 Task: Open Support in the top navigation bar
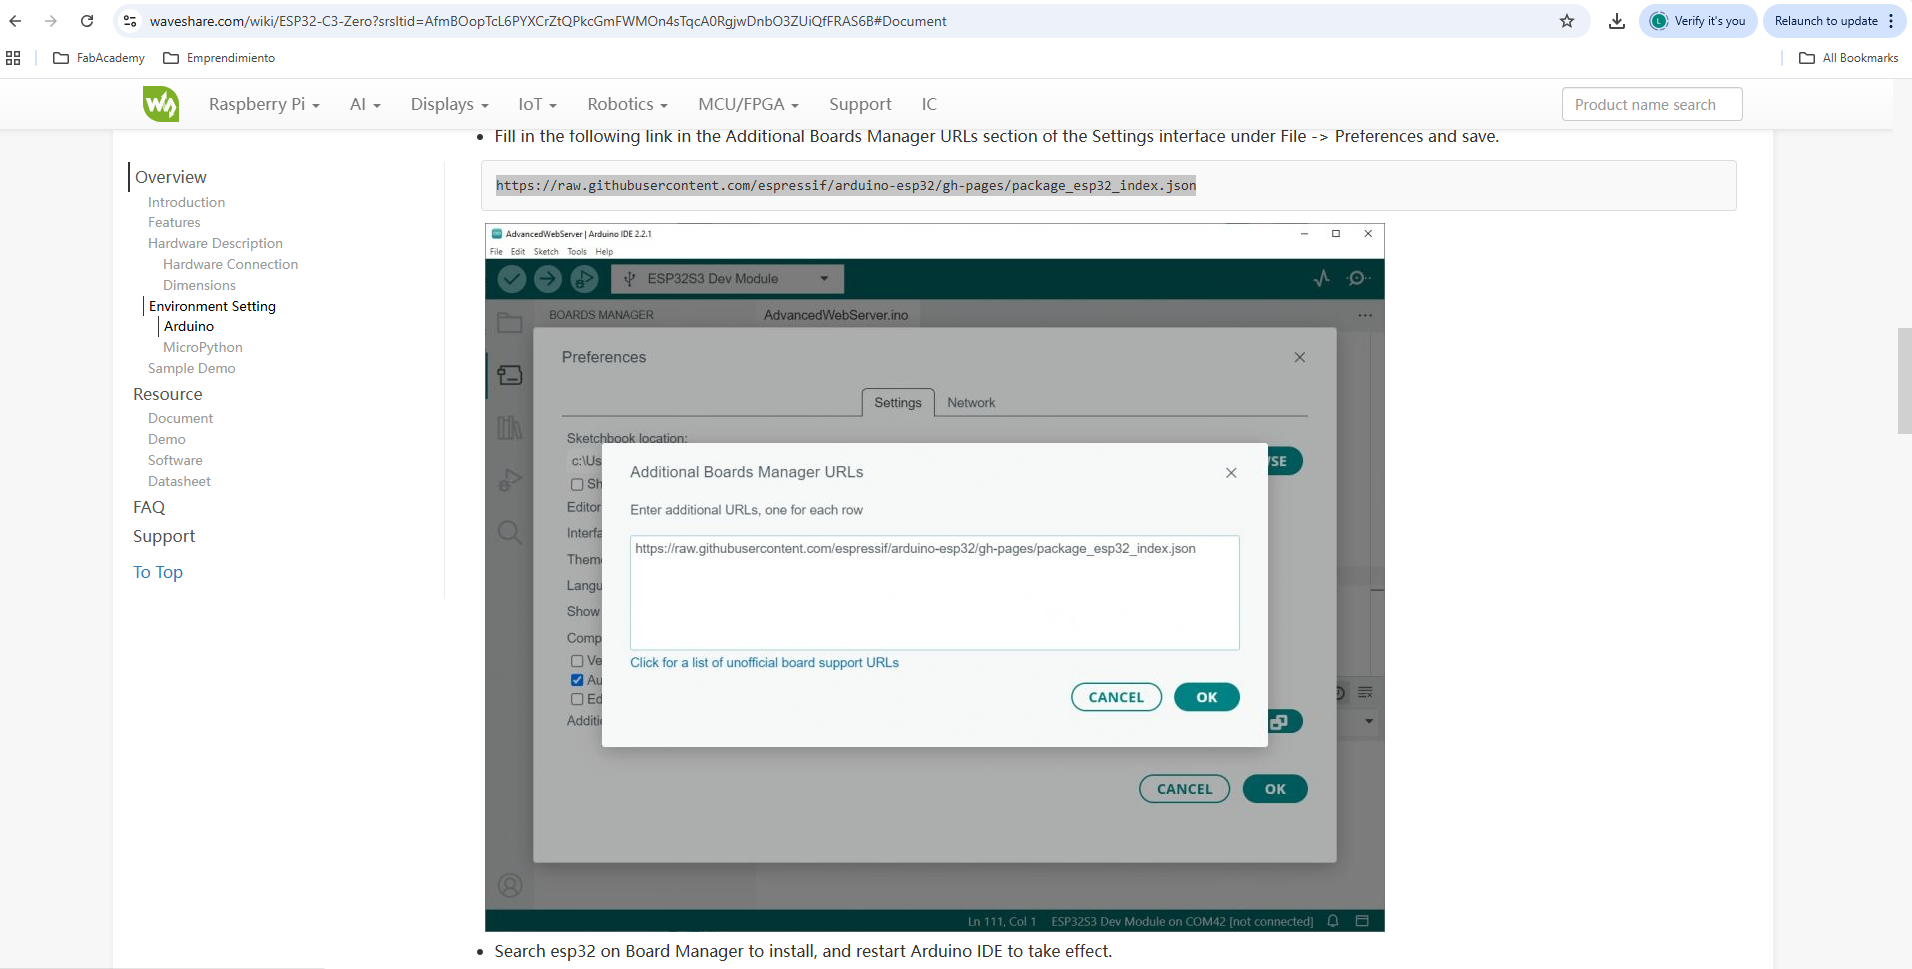coord(860,104)
